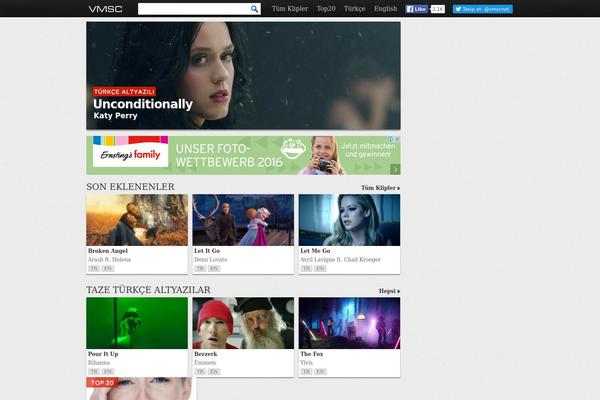Image resolution: width=600 pixels, height=400 pixels.
Task: Open Hepsi link beside Taze Türkçe Altyazılar
Action: pyautogui.click(x=389, y=291)
